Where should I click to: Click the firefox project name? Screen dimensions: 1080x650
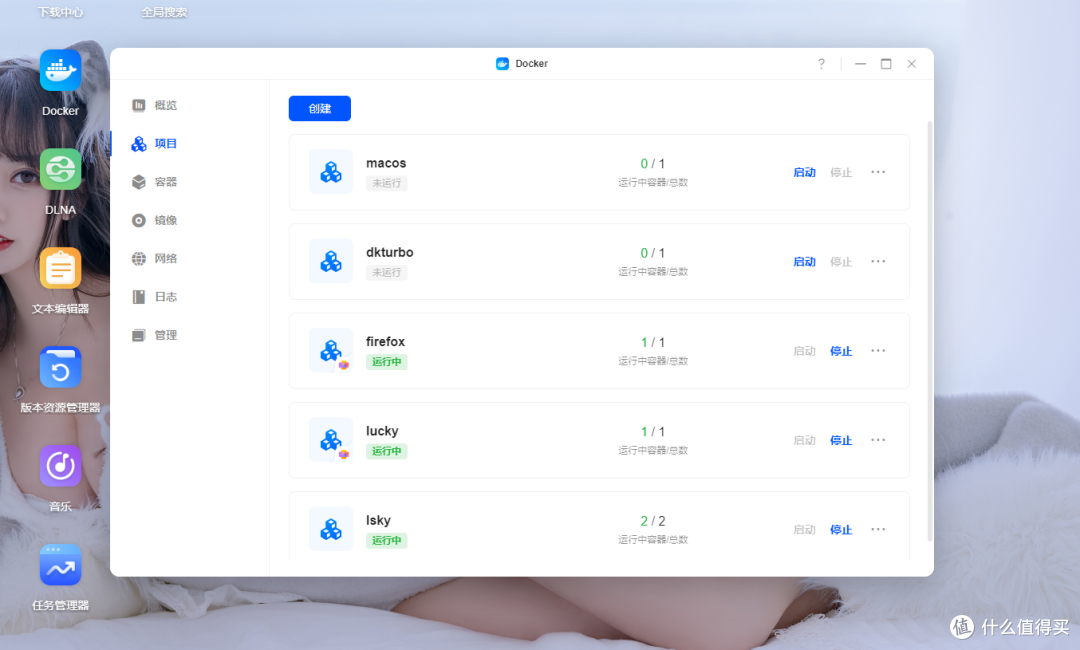tap(385, 342)
